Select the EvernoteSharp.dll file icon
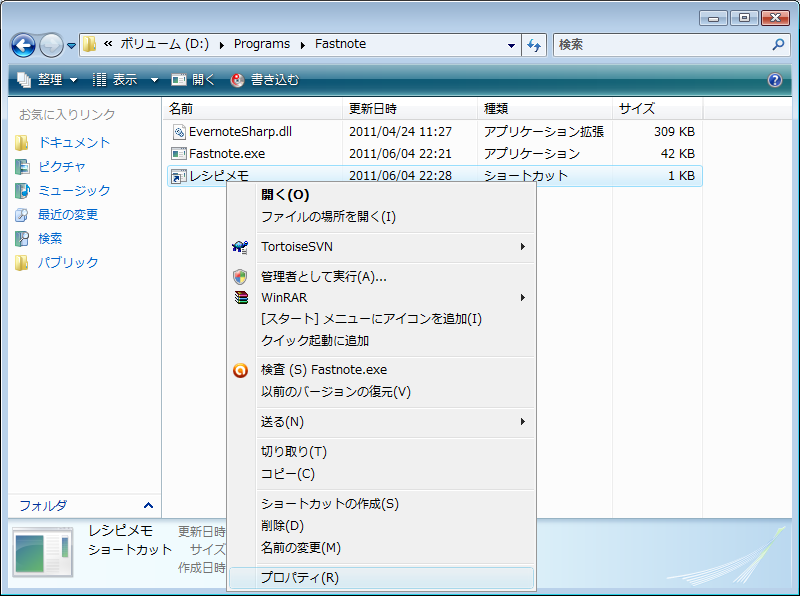The width and height of the screenshot is (800, 596). coord(178,132)
